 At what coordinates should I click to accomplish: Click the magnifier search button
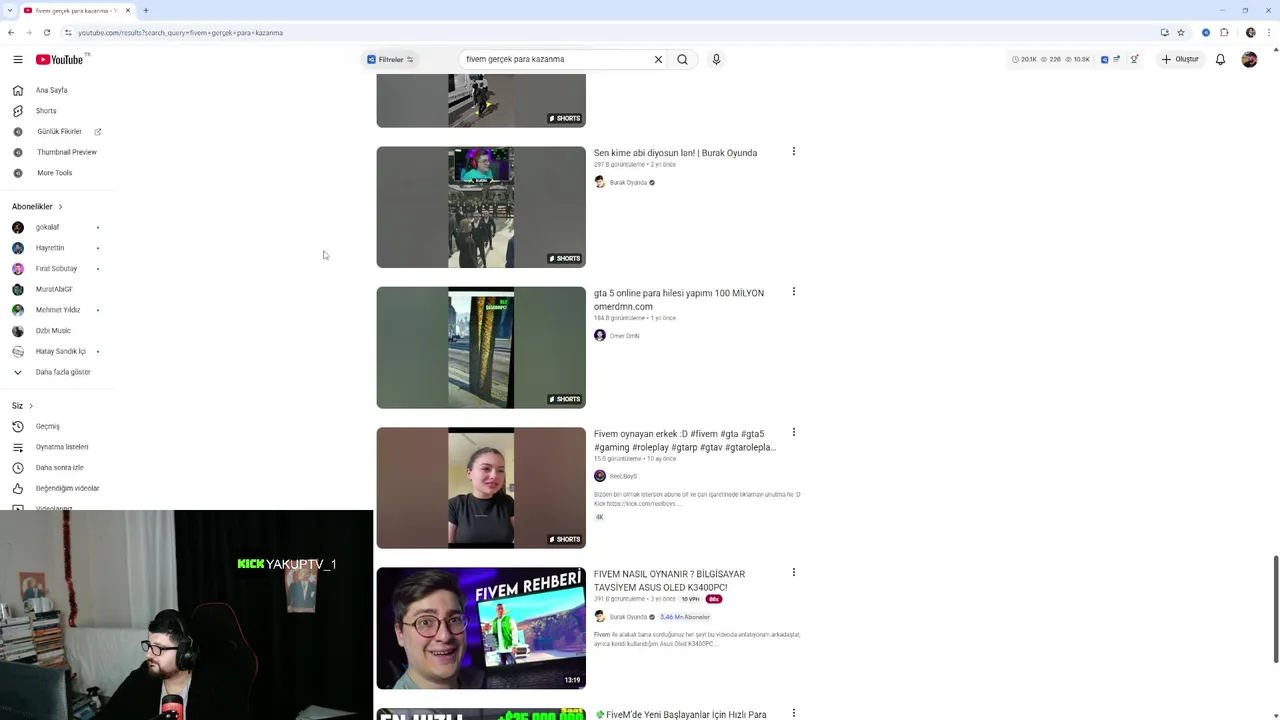pos(682,60)
